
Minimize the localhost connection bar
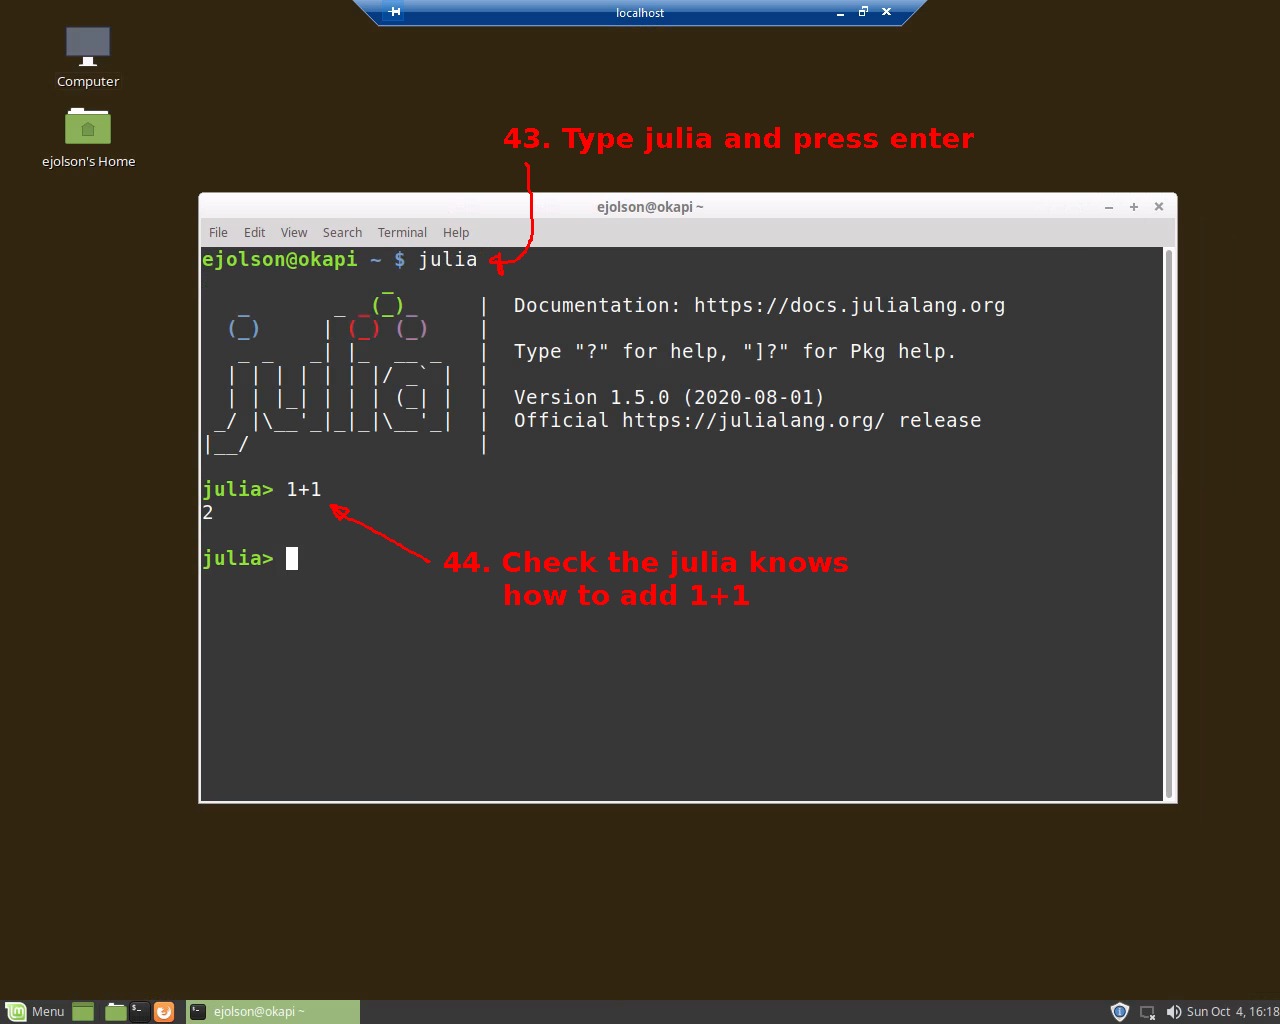[x=840, y=13]
